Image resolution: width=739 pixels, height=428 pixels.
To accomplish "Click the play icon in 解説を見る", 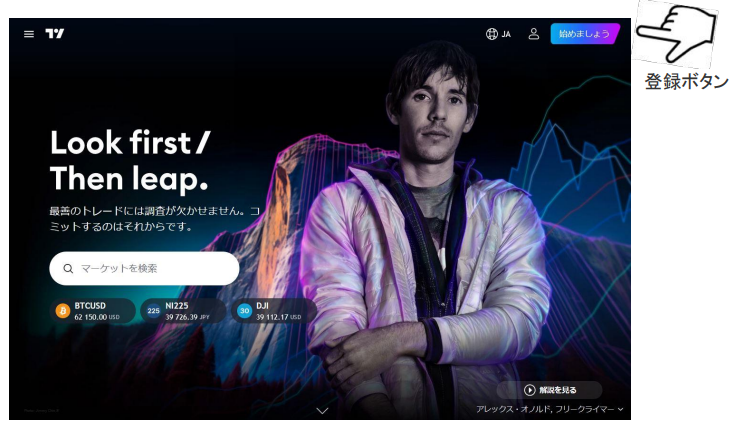I will tap(530, 390).
